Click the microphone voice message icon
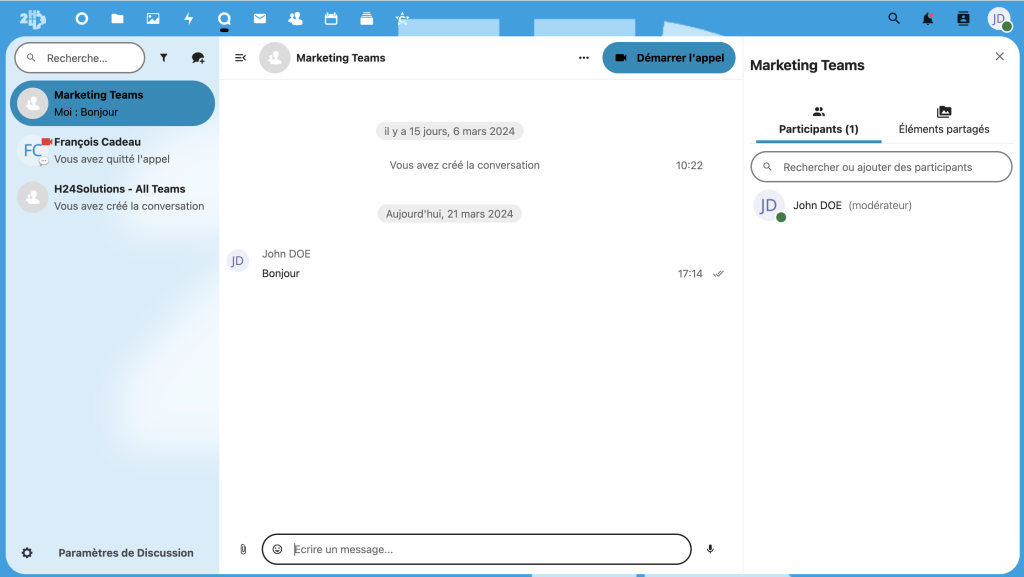 click(x=710, y=549)
